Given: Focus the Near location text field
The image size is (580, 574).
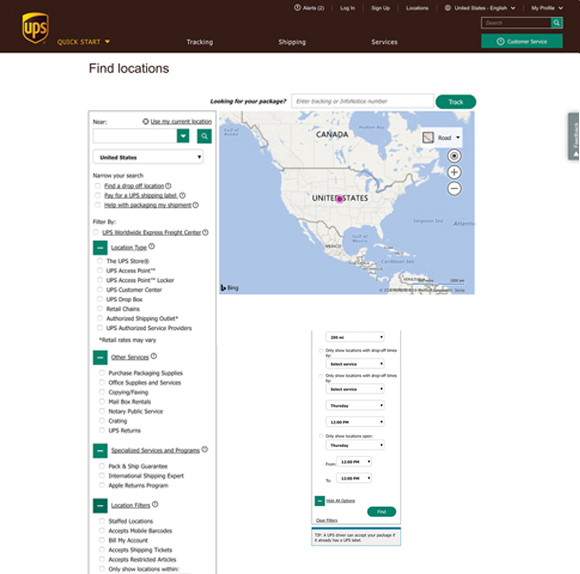Looking at the screenshot, I should point(135,136).
